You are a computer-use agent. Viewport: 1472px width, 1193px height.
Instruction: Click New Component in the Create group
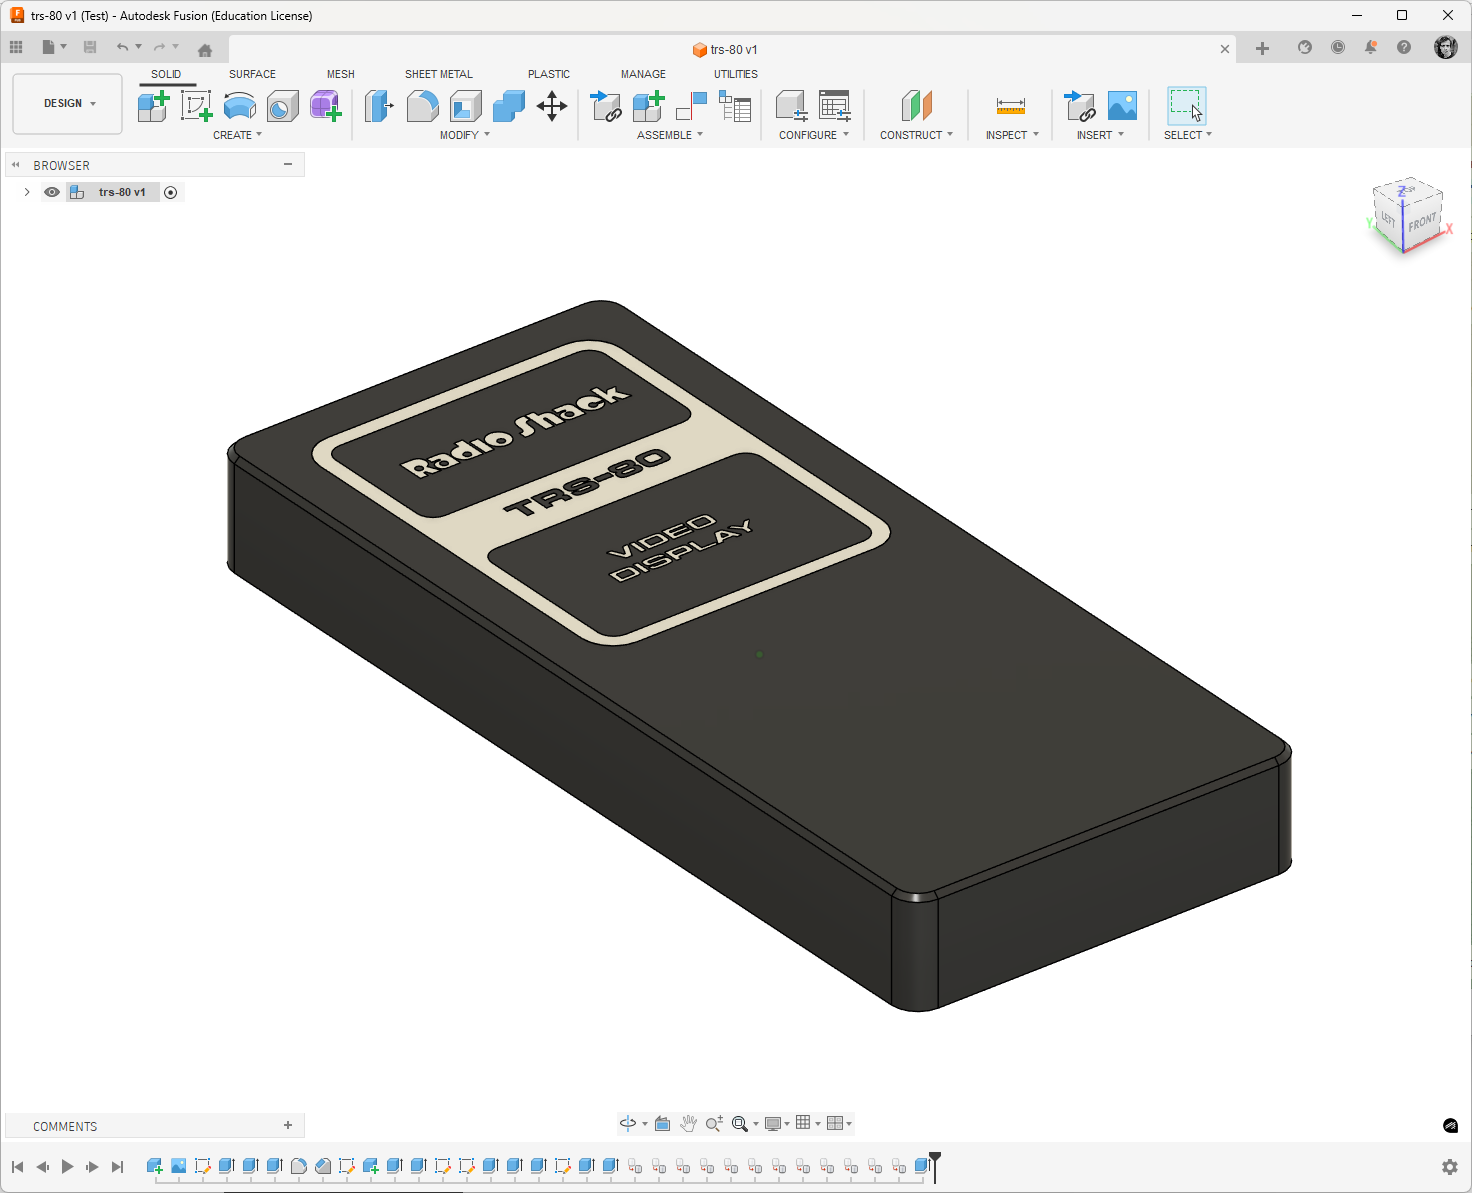(153, 106)
